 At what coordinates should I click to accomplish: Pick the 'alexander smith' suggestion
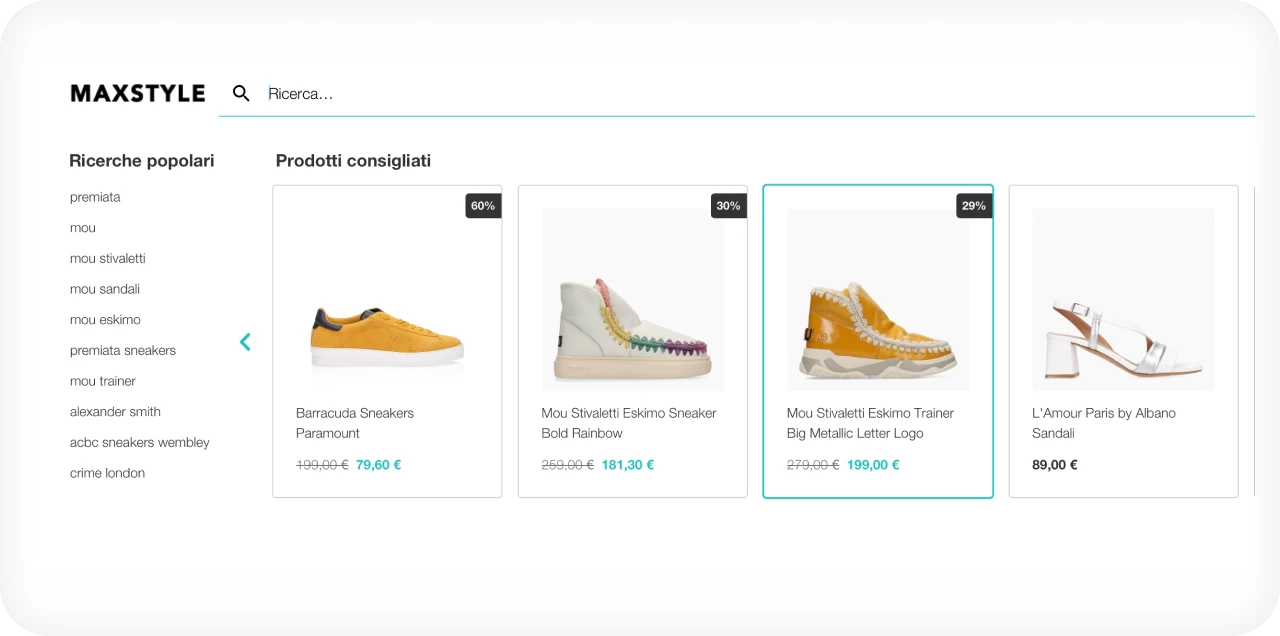[x=115, y=412]
